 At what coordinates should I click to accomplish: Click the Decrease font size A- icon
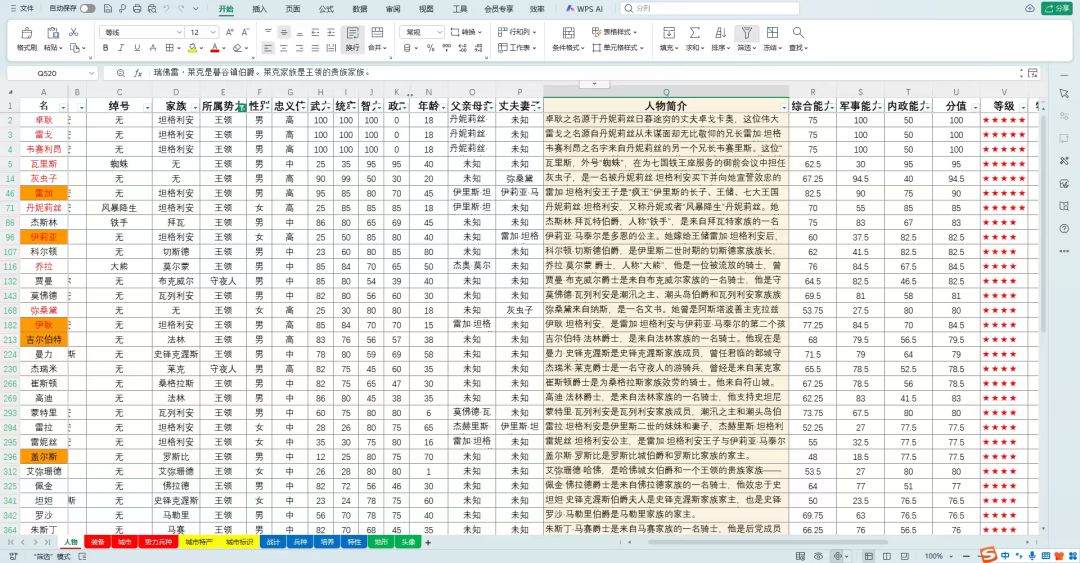[x=245, y=32]
